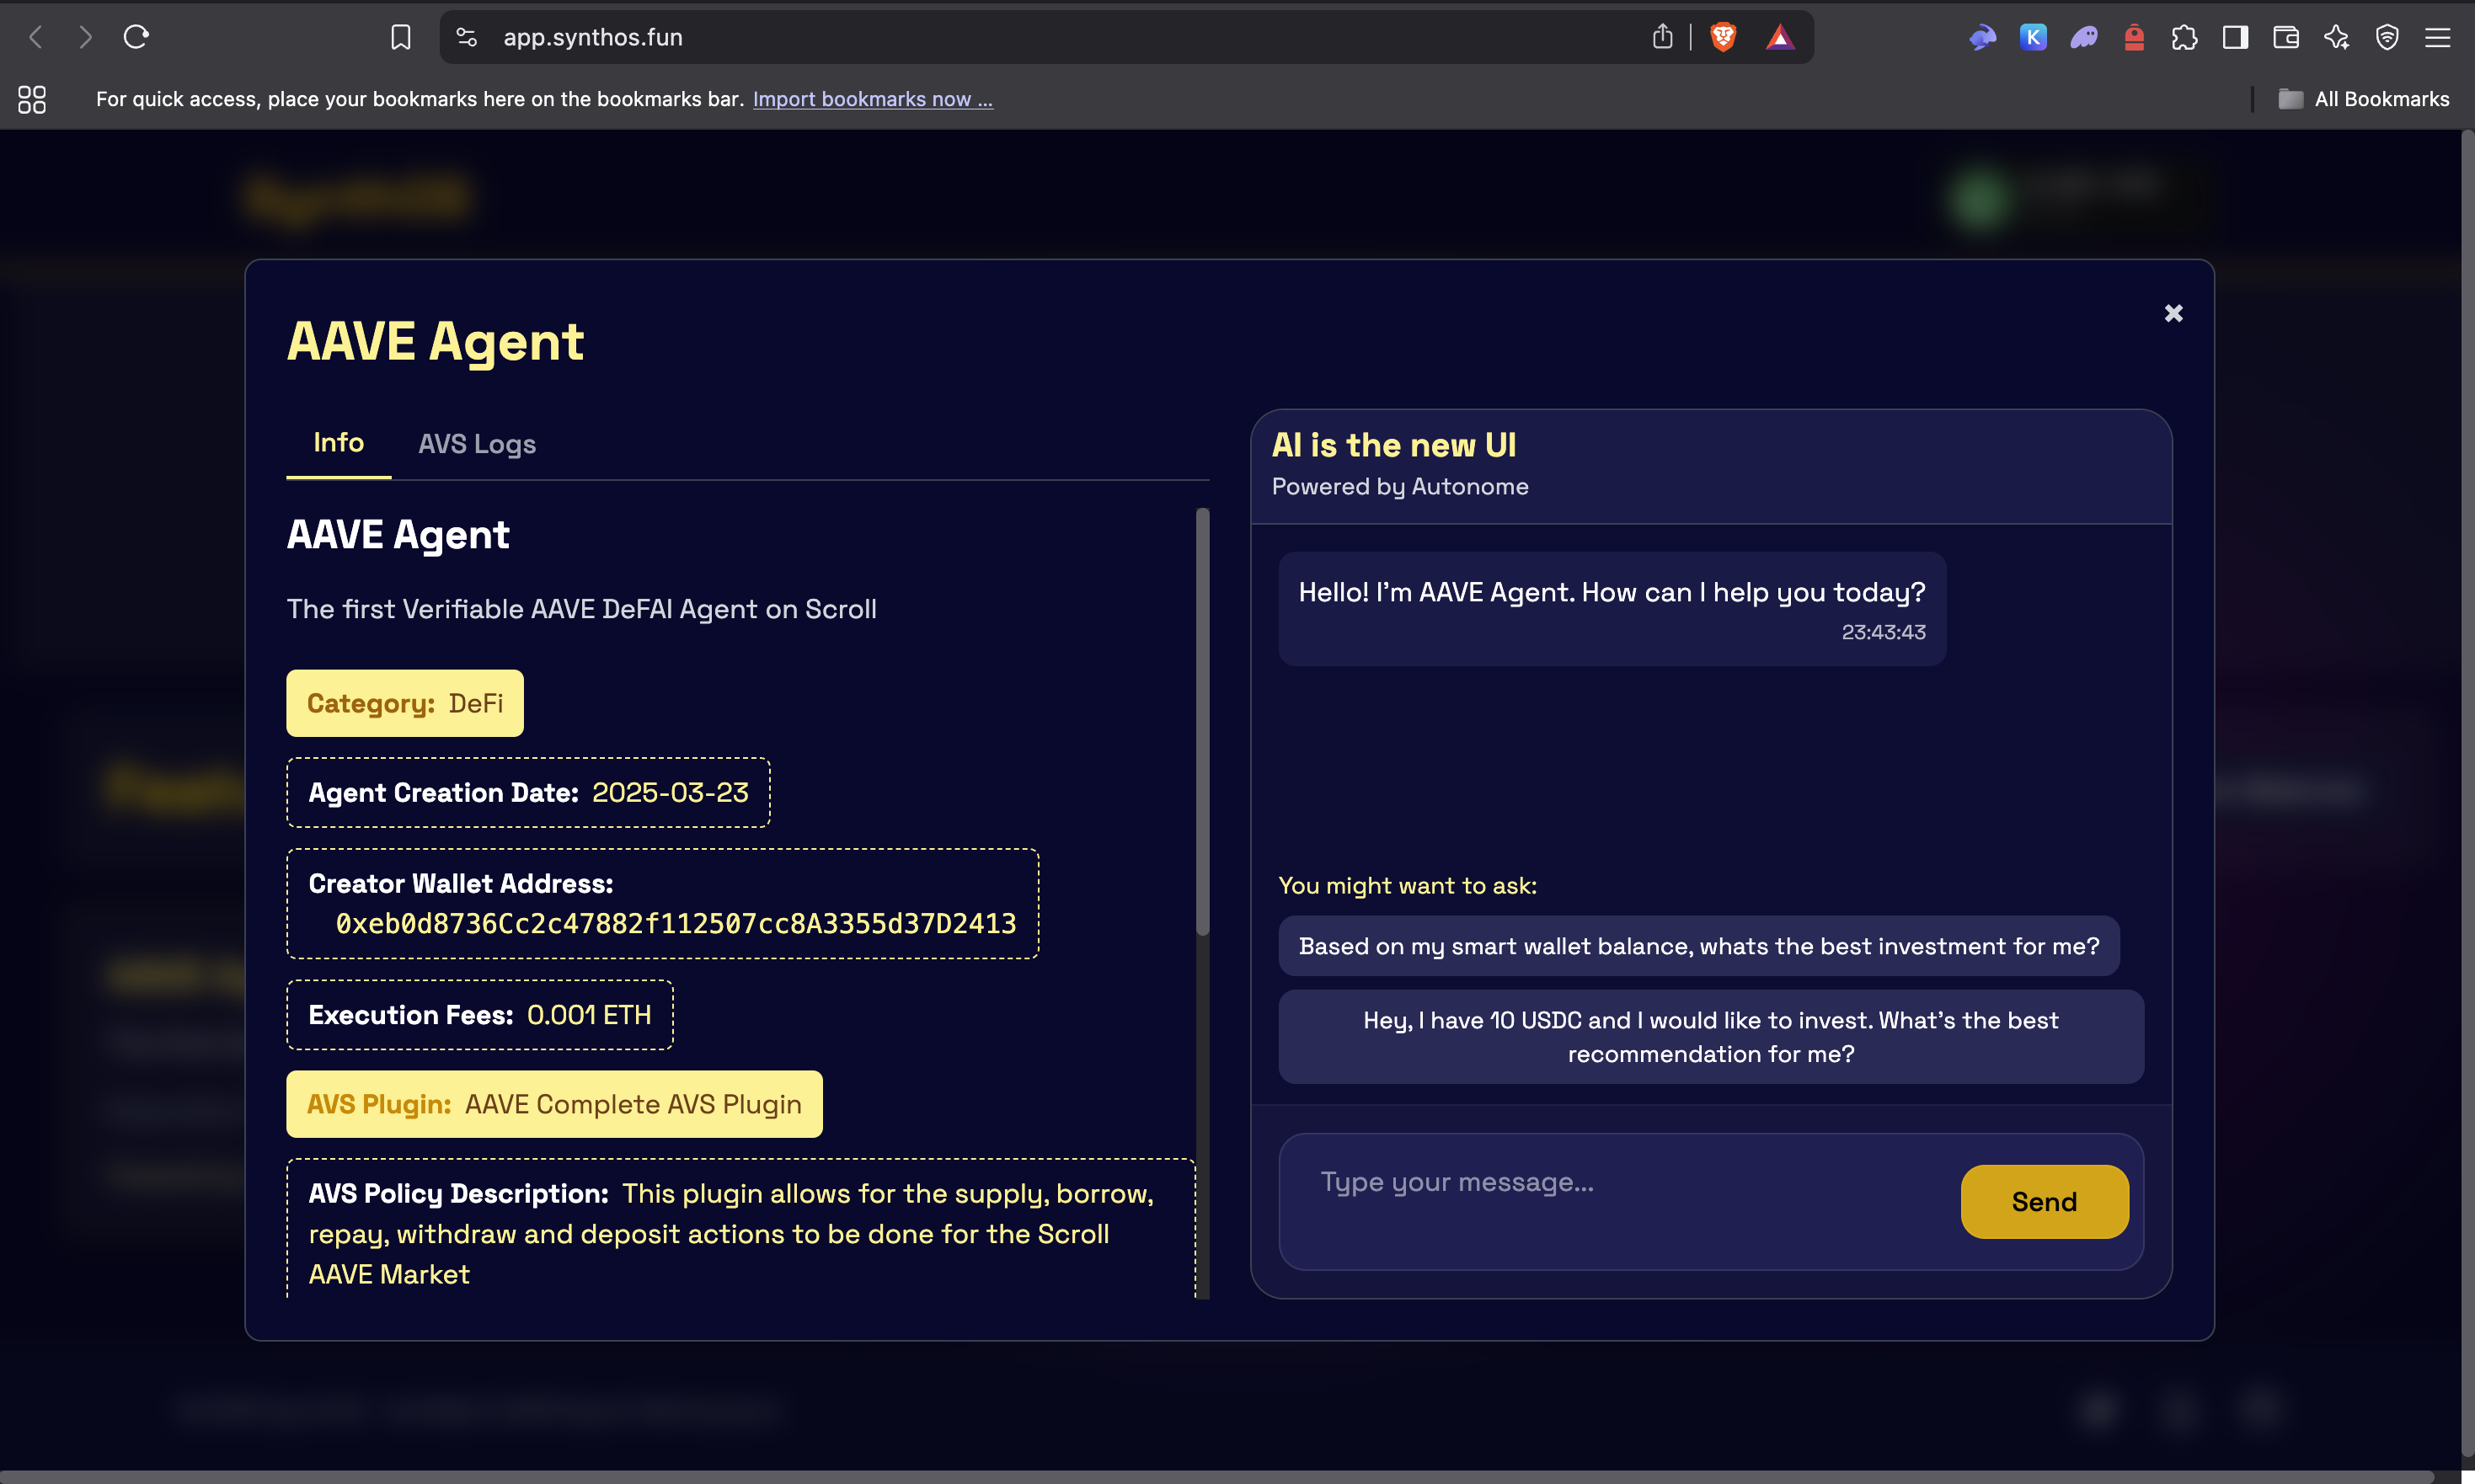Image resolution: width=2475 pixels, height=1484 pixels.
Task: Open the extensions puzzle icon
Action: click(x=2185, y=38)
